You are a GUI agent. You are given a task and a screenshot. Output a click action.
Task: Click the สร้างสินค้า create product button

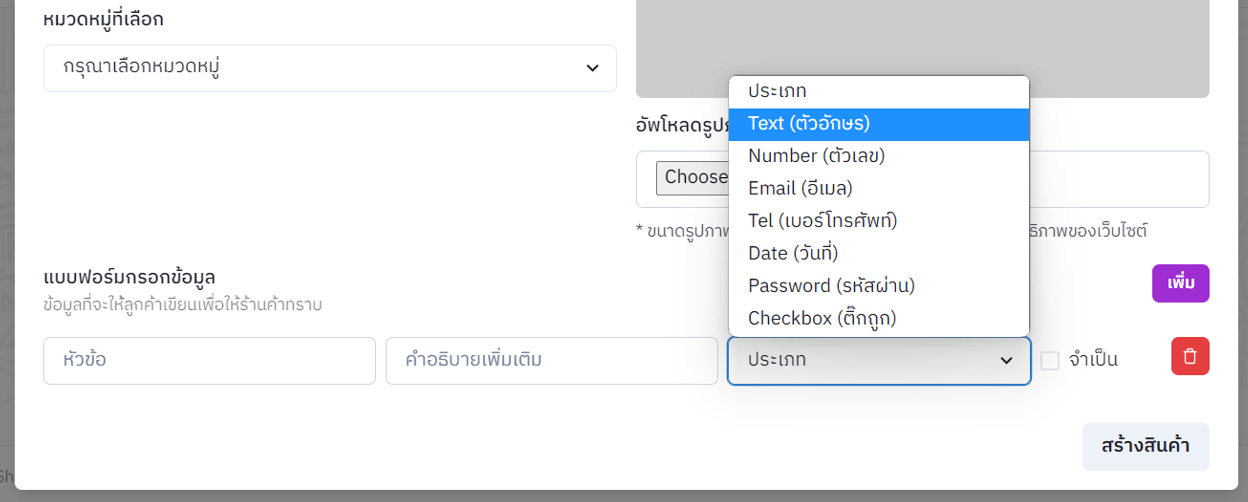tap(1145, 446)
